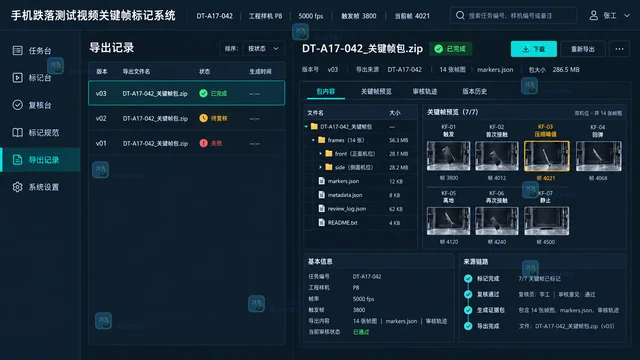Select the KF-06 再次接触 thumbnail
Screen dimensions: 640x360
pyautogui.click(x=497, y=221)
